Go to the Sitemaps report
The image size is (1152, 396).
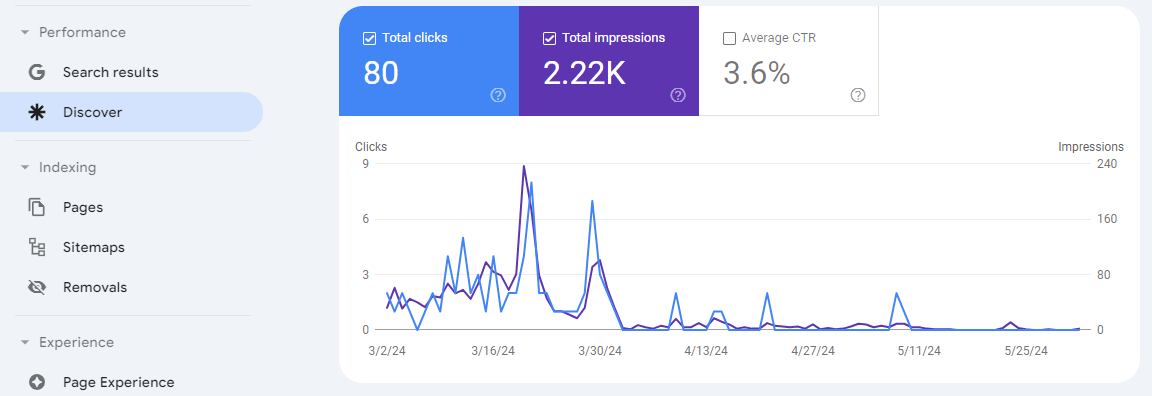point(131,247)
